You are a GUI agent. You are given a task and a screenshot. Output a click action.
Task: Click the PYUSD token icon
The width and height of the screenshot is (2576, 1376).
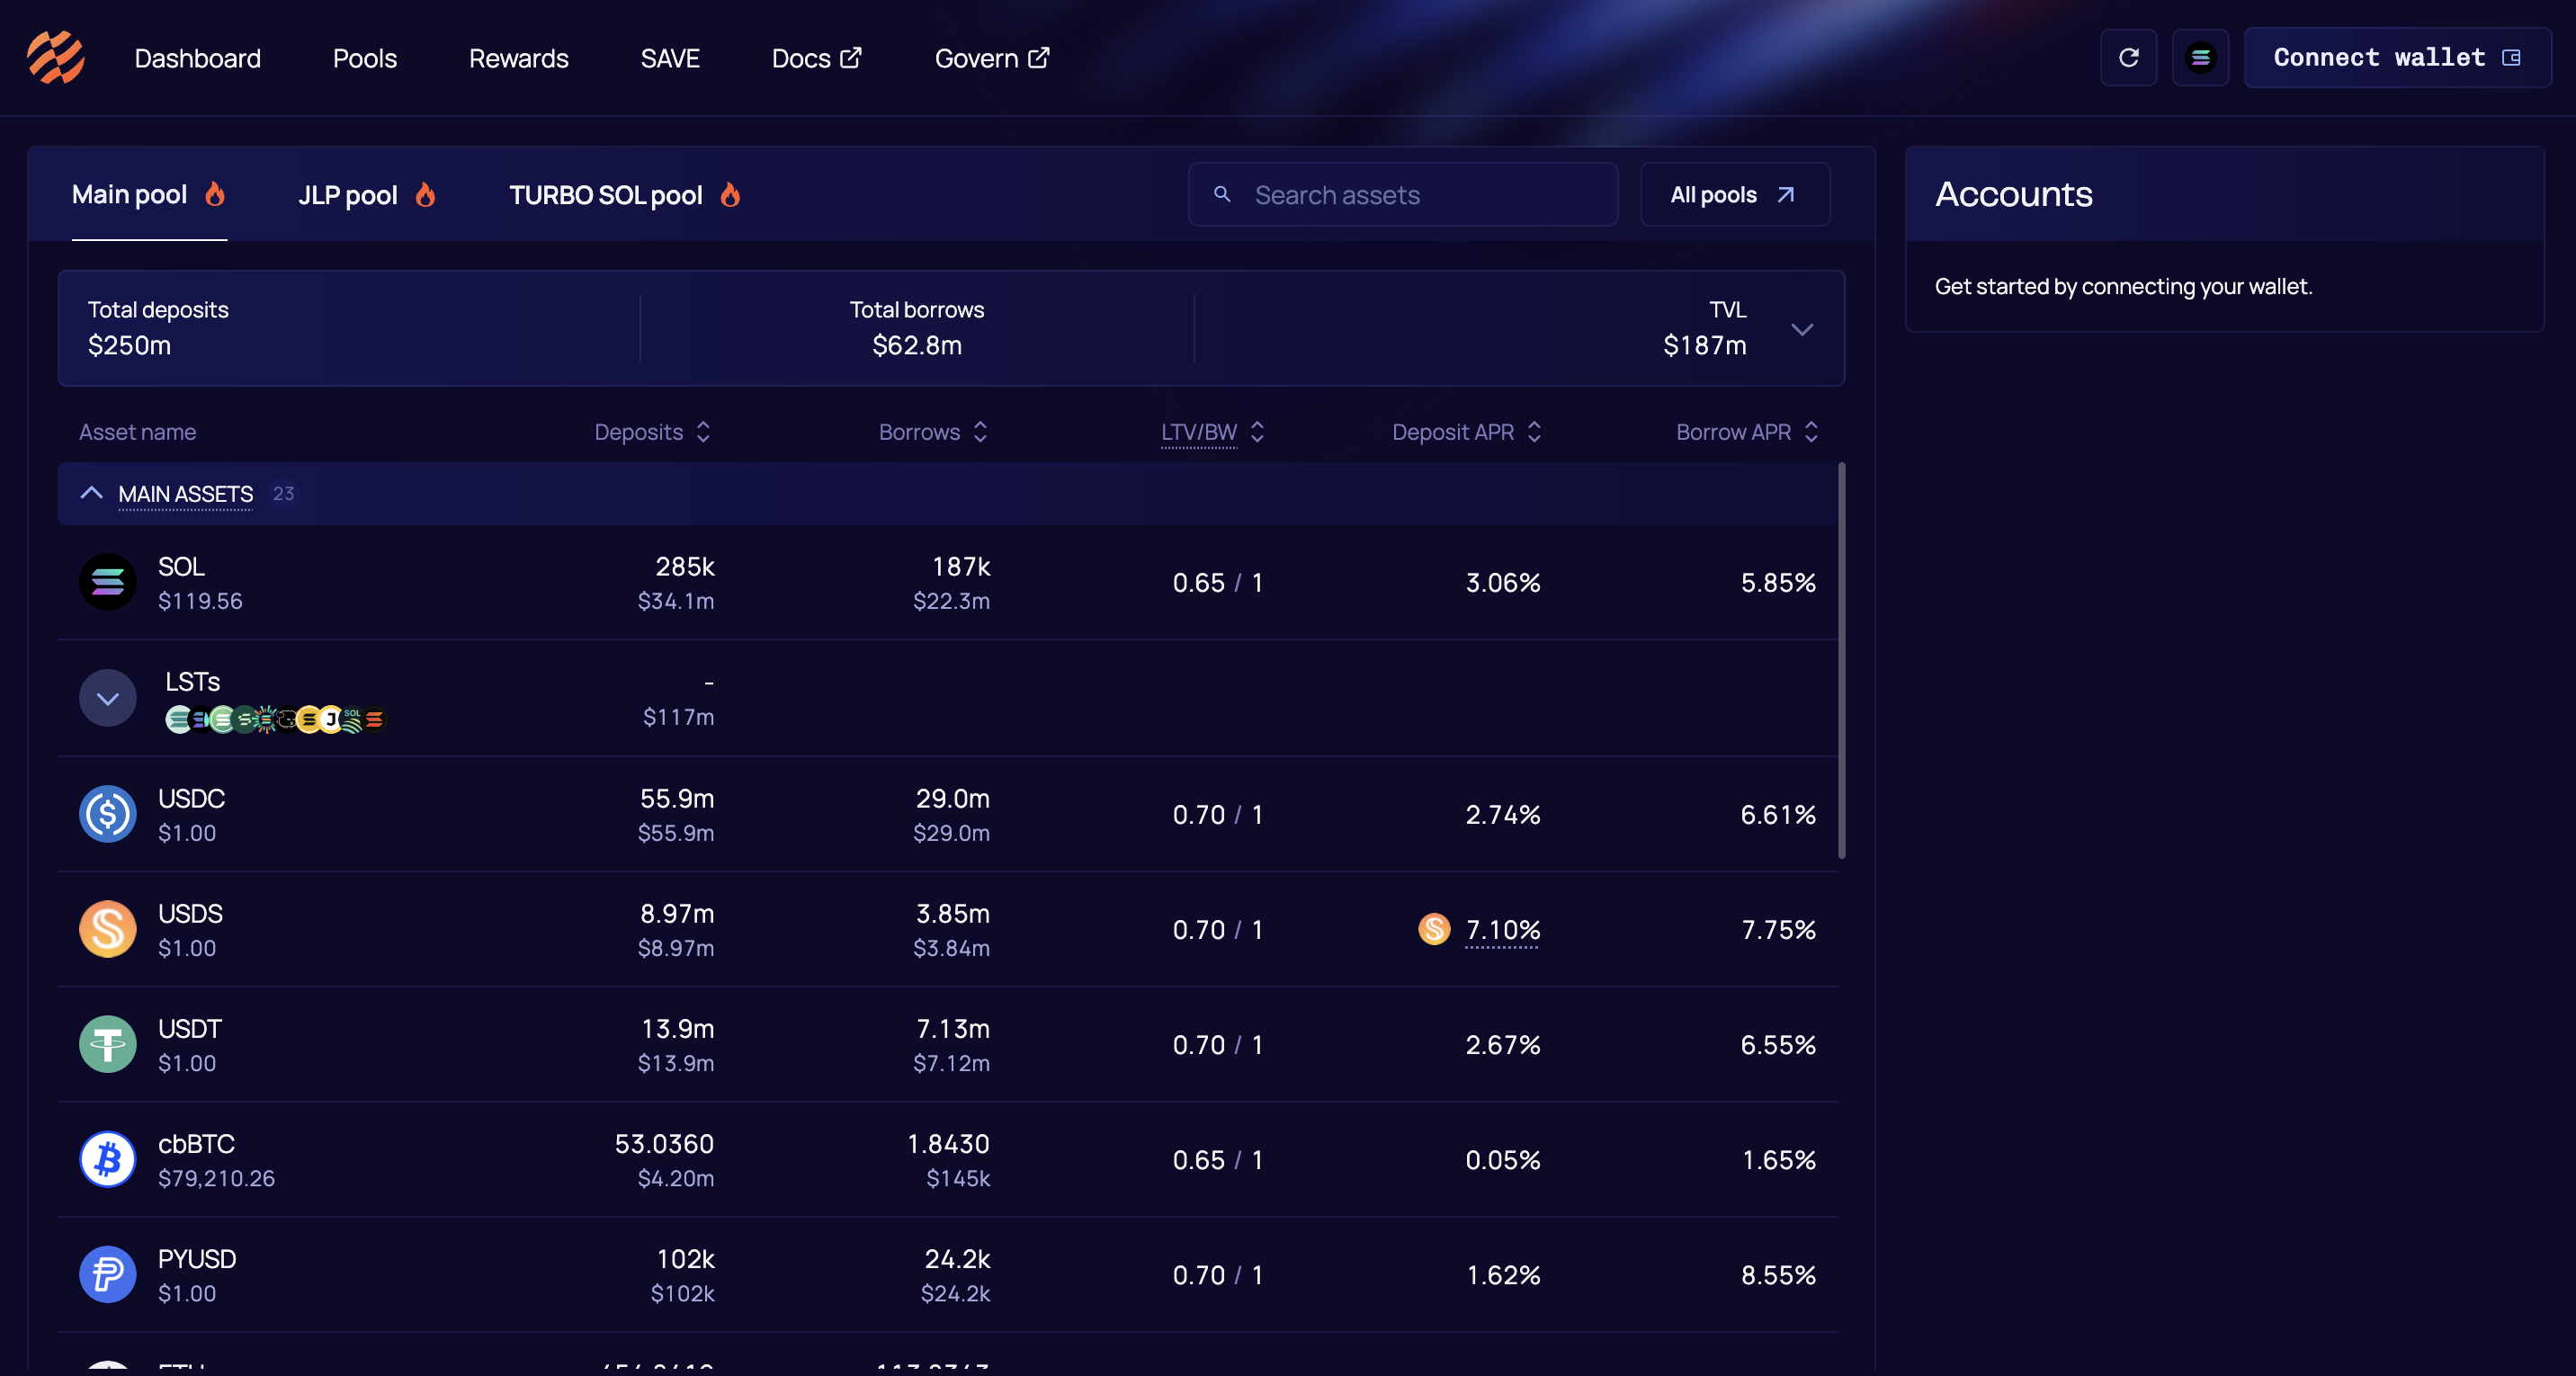[107, 1274]
